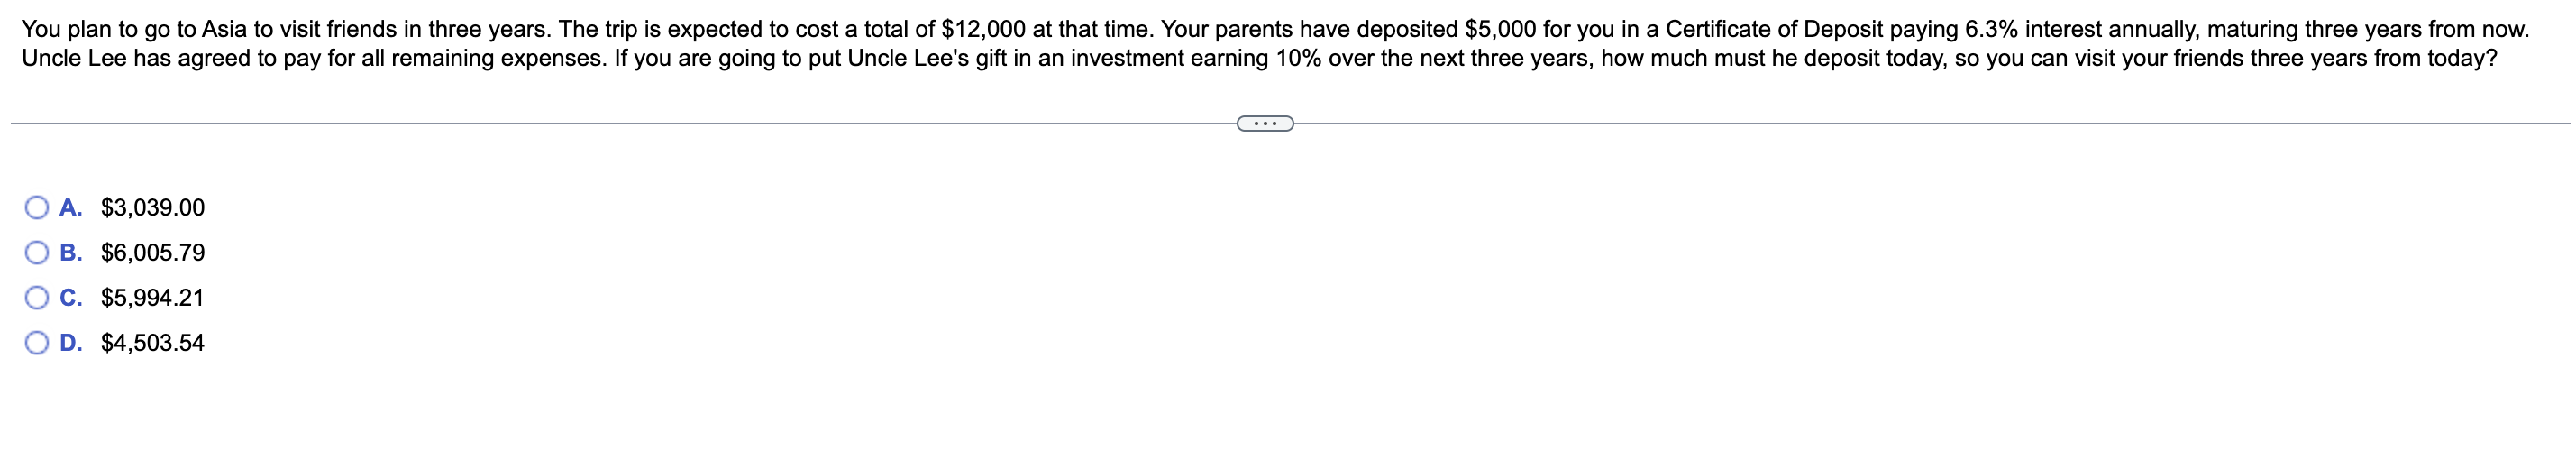Click the answer text $5,994.21
Image resolution: width=2576 pixels, height=451 pixels.
click(x=153, y=298)
